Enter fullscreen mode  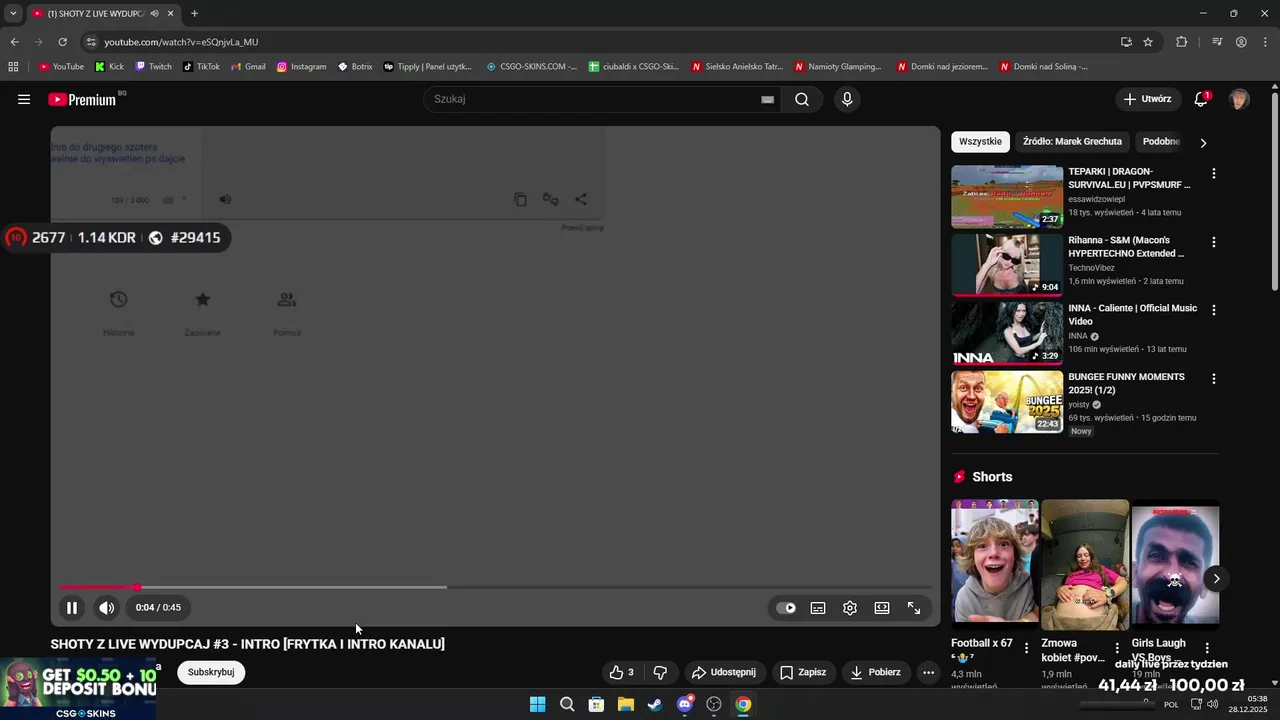[x=914, y=607]
